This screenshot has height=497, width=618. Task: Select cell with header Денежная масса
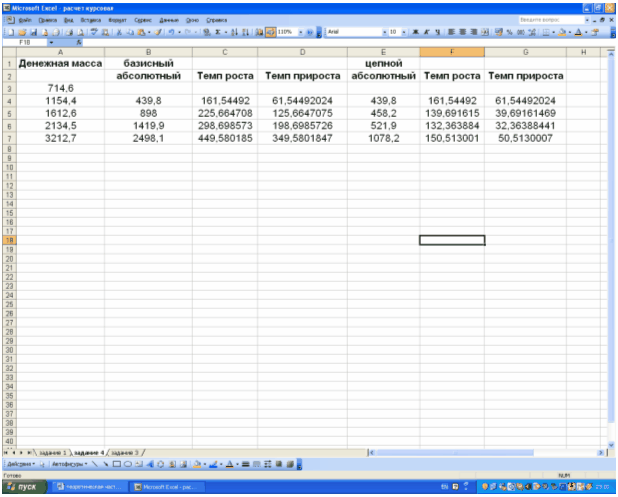tap(60, 63)
